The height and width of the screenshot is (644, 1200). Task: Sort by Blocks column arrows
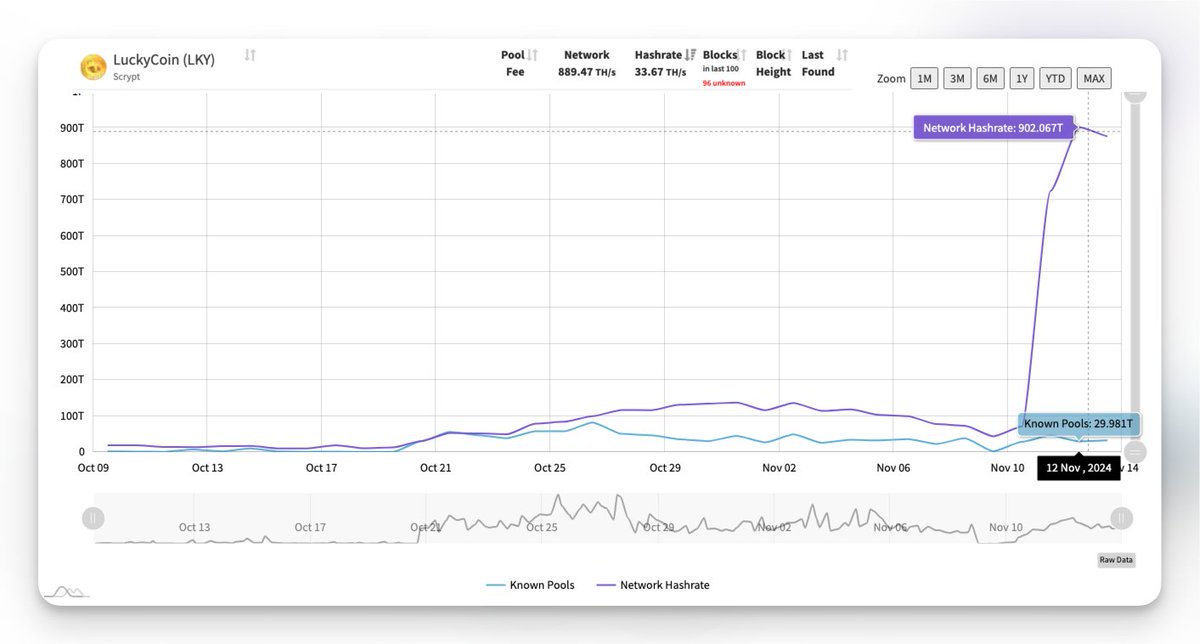click(x=743, y=55)
